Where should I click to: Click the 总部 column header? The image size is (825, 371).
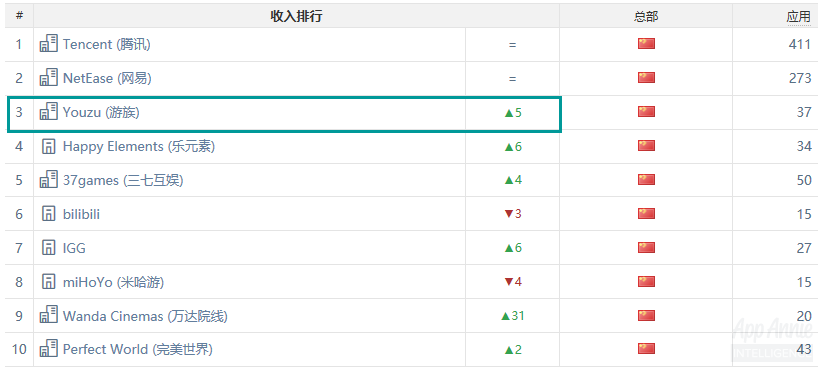coord(646,17)
